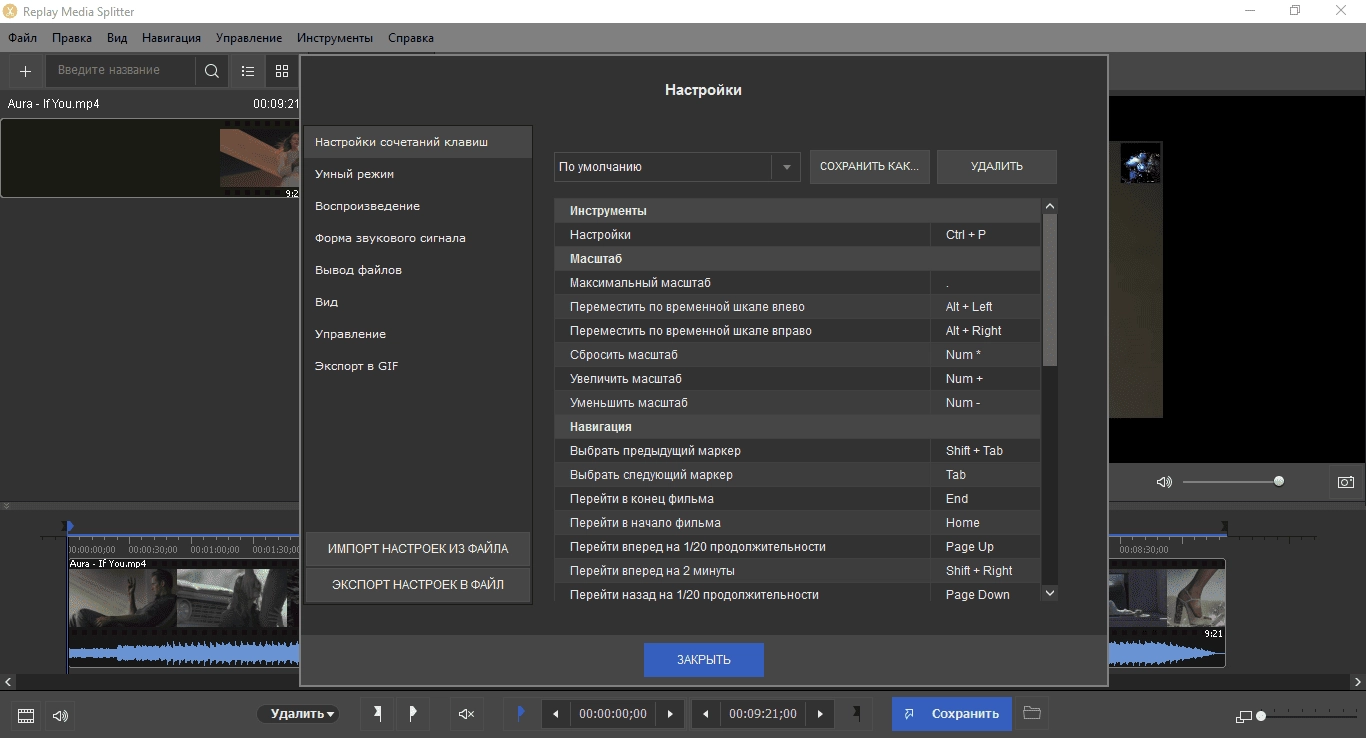
Task: Step end time 00:09:21;00 backward
Action: tap(706, 714)
